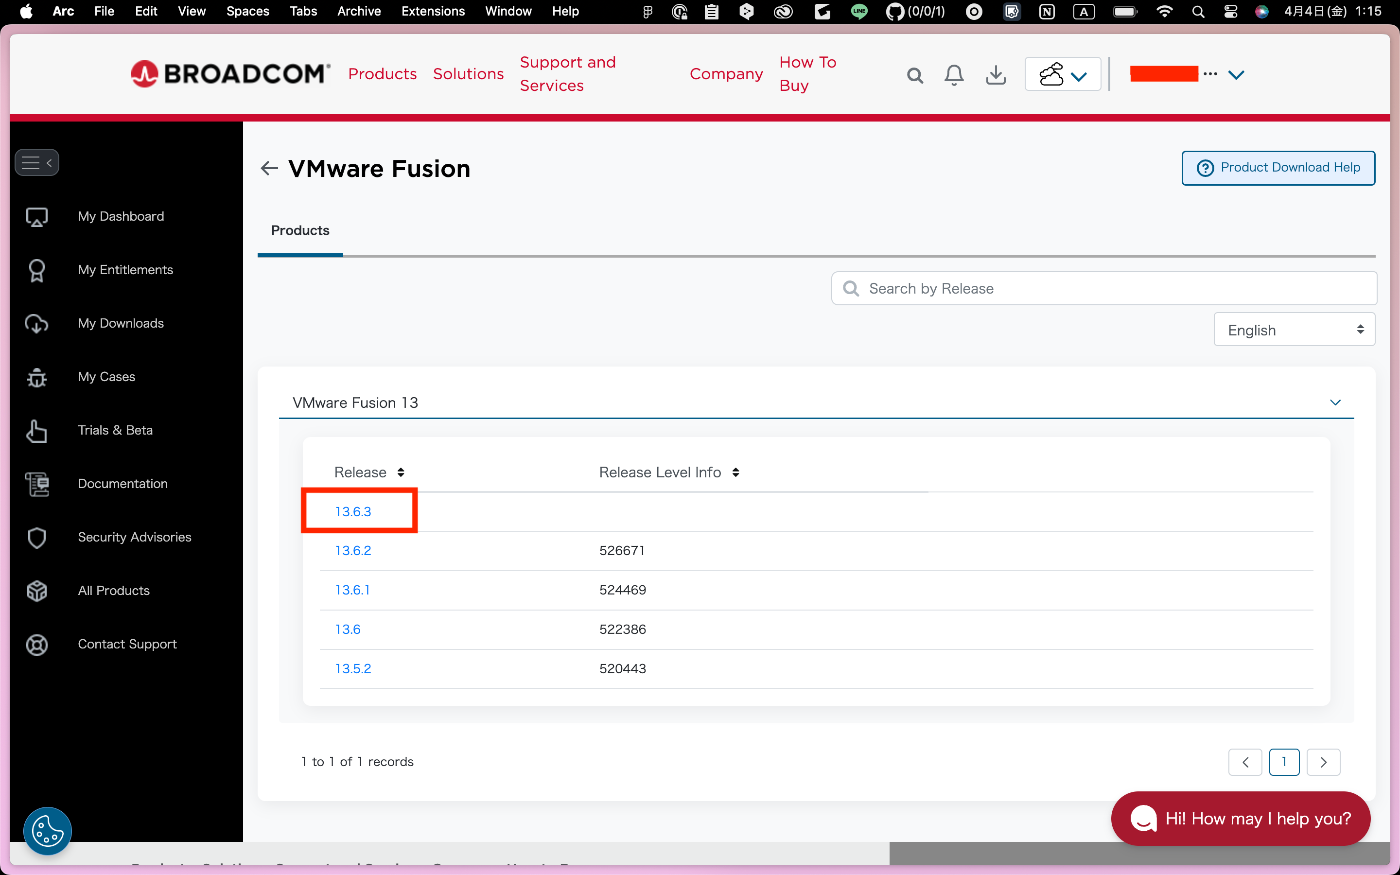Go to previous page of records

click(x=1245, y=762)
